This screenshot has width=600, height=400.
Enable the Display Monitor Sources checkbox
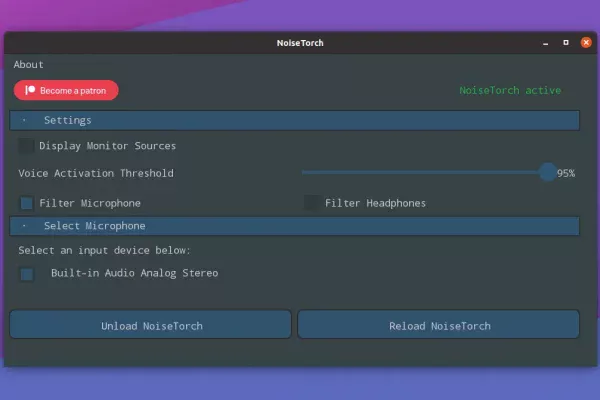(x=26, y=146)
